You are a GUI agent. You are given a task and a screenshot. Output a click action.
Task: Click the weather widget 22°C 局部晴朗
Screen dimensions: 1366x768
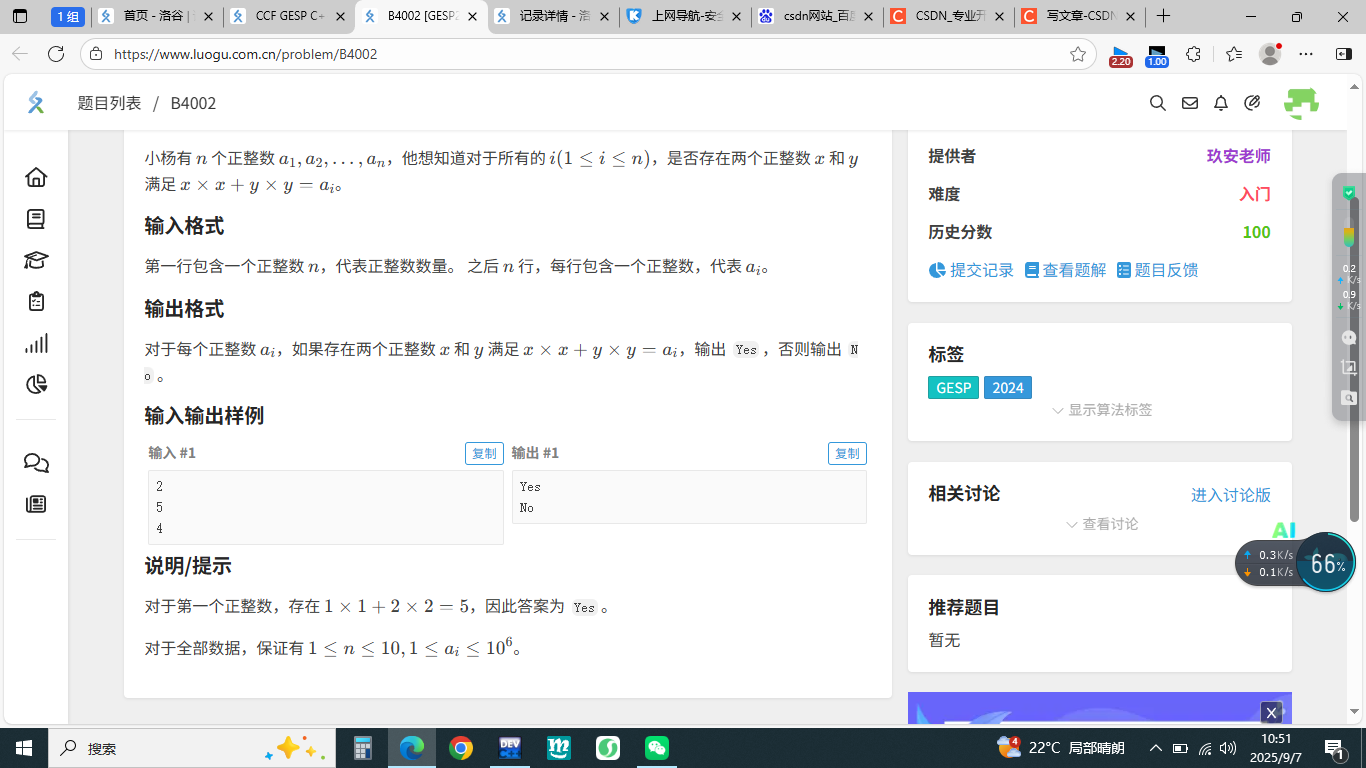(x=1061, y=747)
